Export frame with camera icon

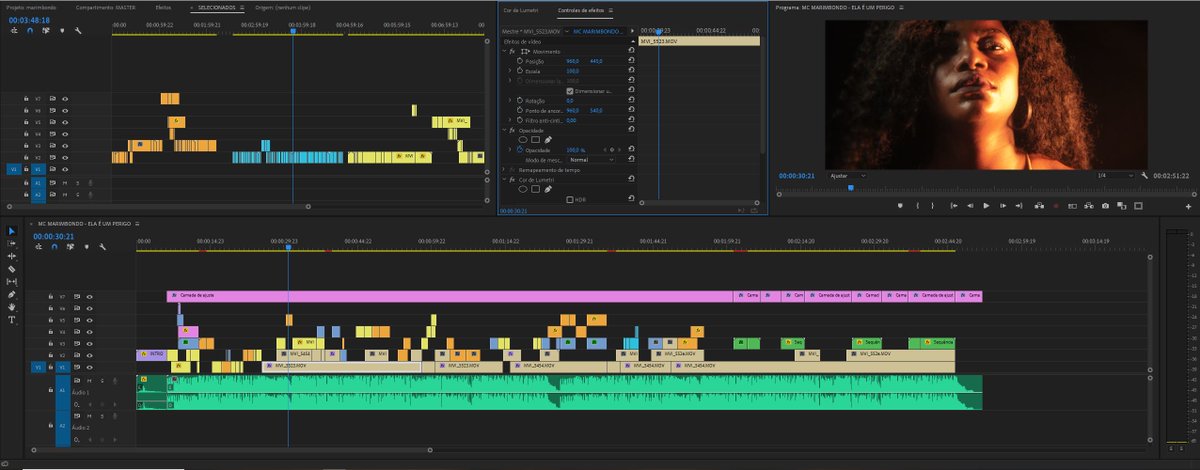coord(1105,206)
